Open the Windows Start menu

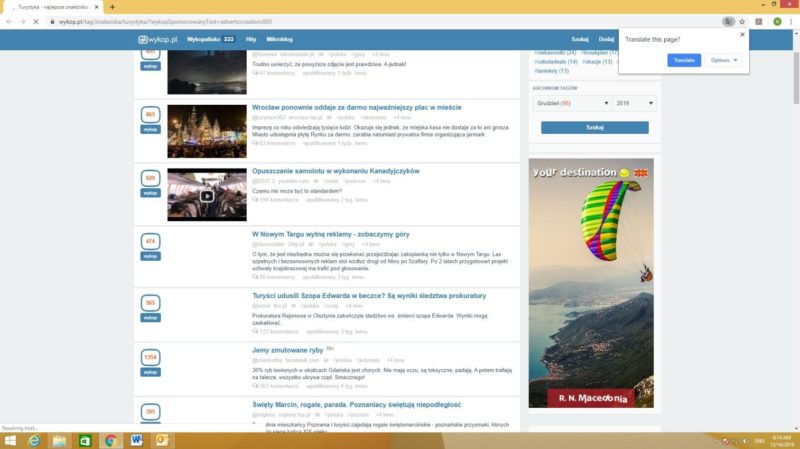[10, 440]
